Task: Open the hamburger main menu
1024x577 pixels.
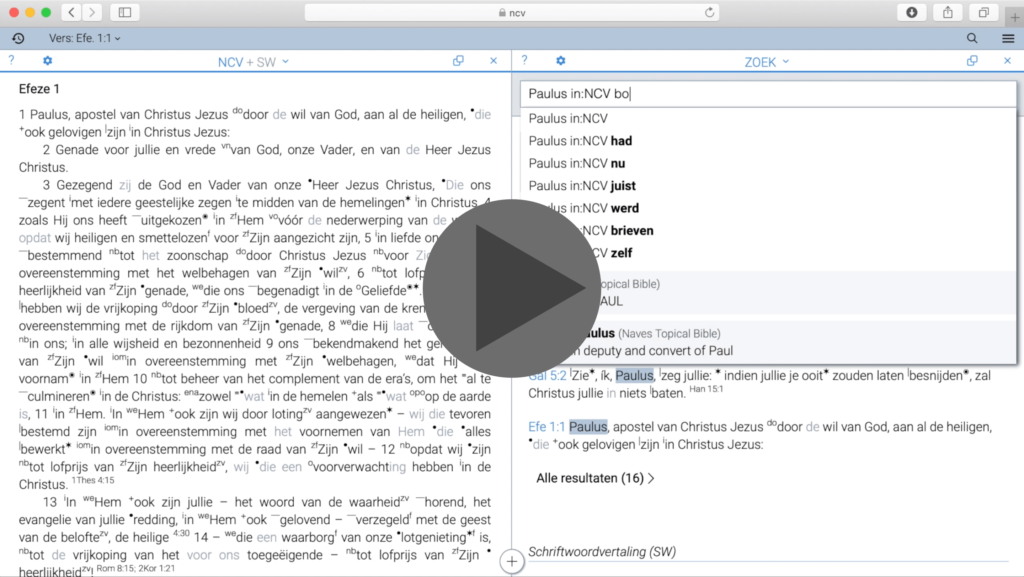Action: coord(1008,39)
